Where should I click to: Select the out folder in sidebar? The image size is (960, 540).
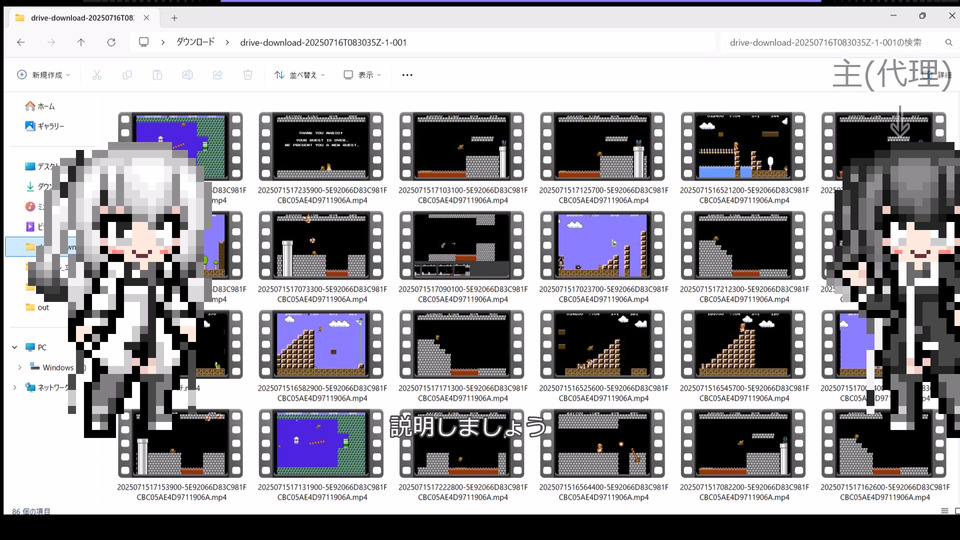click(x=37, y=307)
